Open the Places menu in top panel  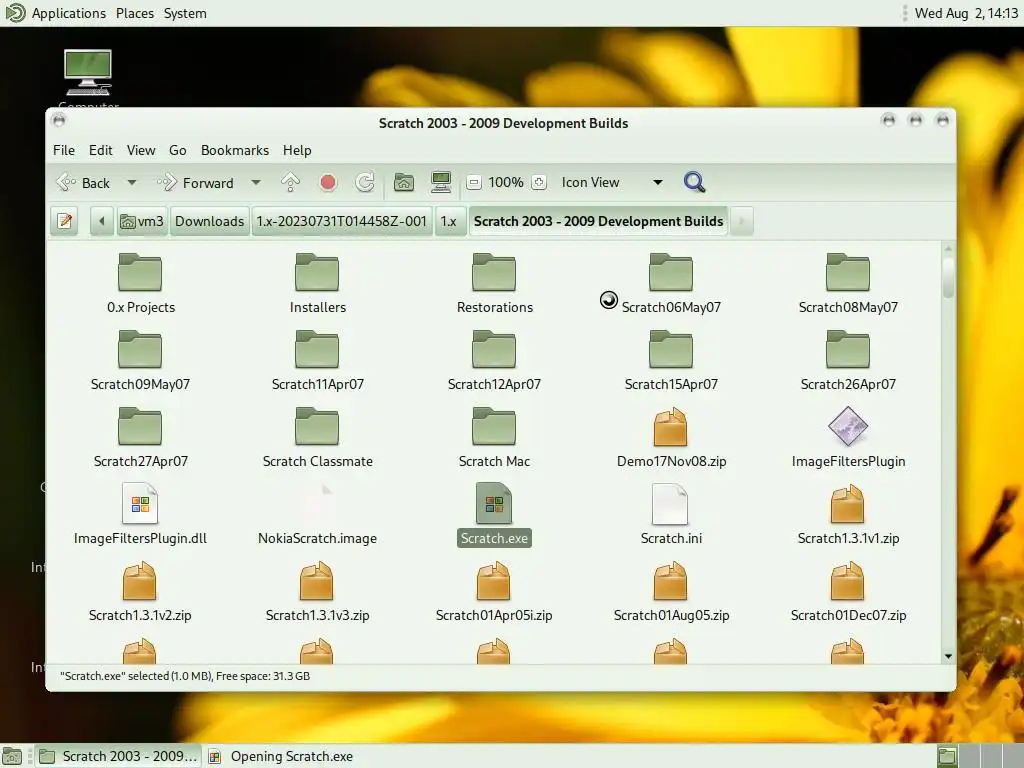click(x=135, y=13)
